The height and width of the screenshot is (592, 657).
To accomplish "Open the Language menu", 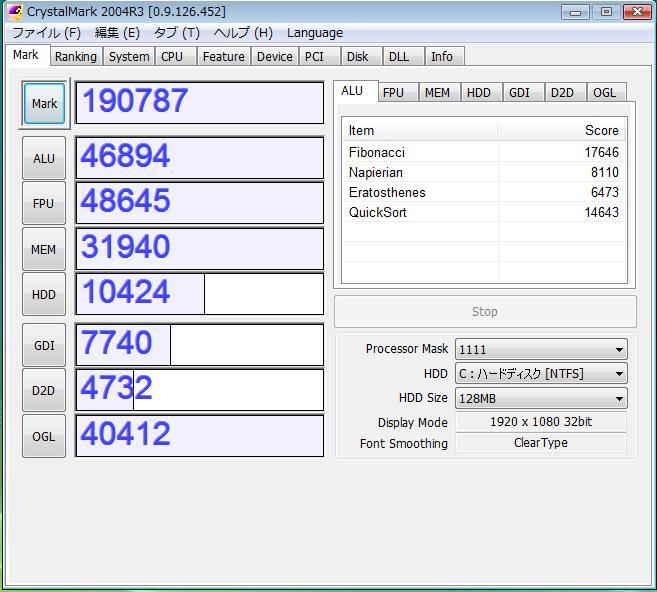I will click(x=315, y=33).
